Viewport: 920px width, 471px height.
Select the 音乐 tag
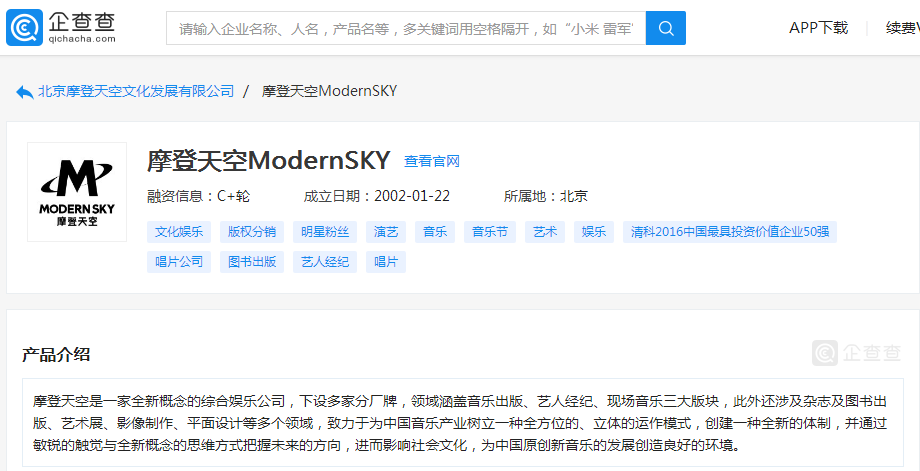tap(435, 232)
